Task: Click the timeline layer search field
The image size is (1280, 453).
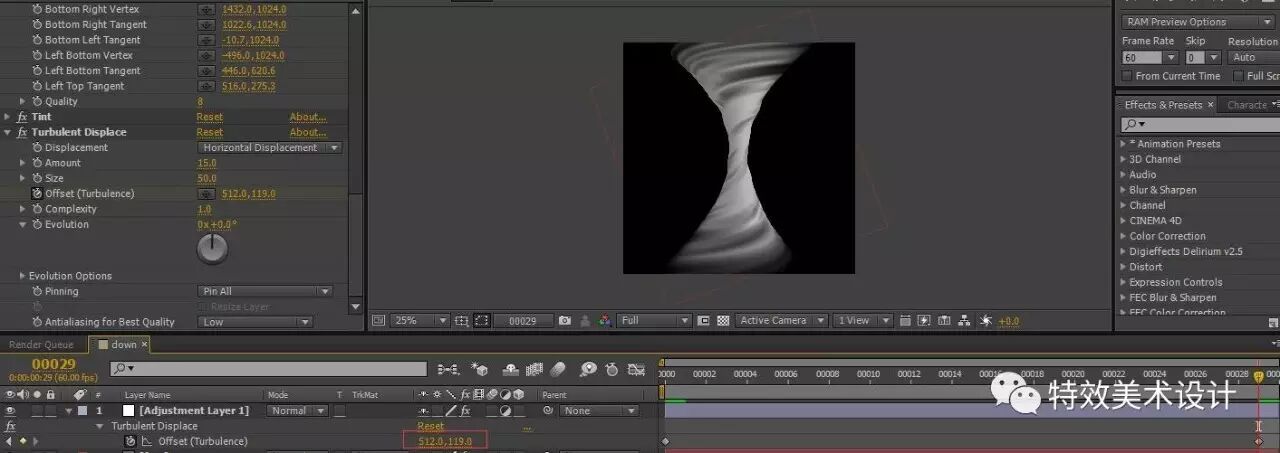Action: (269, 369)
